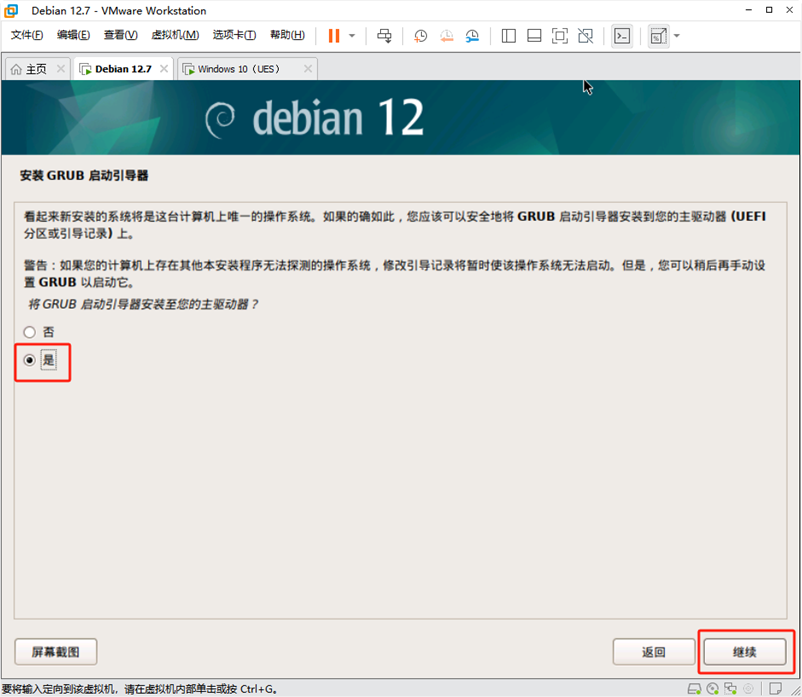Click the Unity mode icon
The height and width of the screenshot is (697, 802).
tap(586, 36)
